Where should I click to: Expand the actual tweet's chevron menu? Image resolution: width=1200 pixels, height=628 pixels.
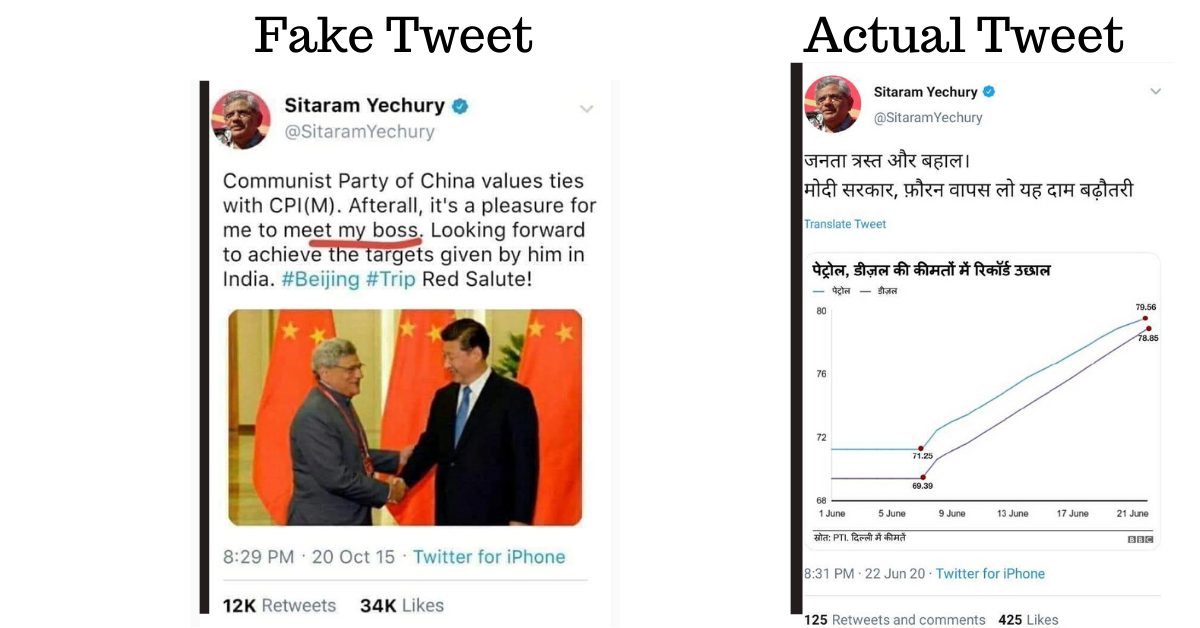(x=1156, y=91)
